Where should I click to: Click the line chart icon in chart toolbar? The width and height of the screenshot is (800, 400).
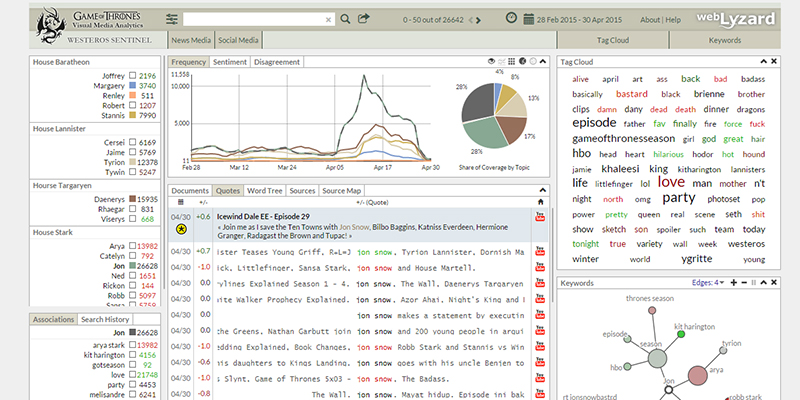[502, 61]
